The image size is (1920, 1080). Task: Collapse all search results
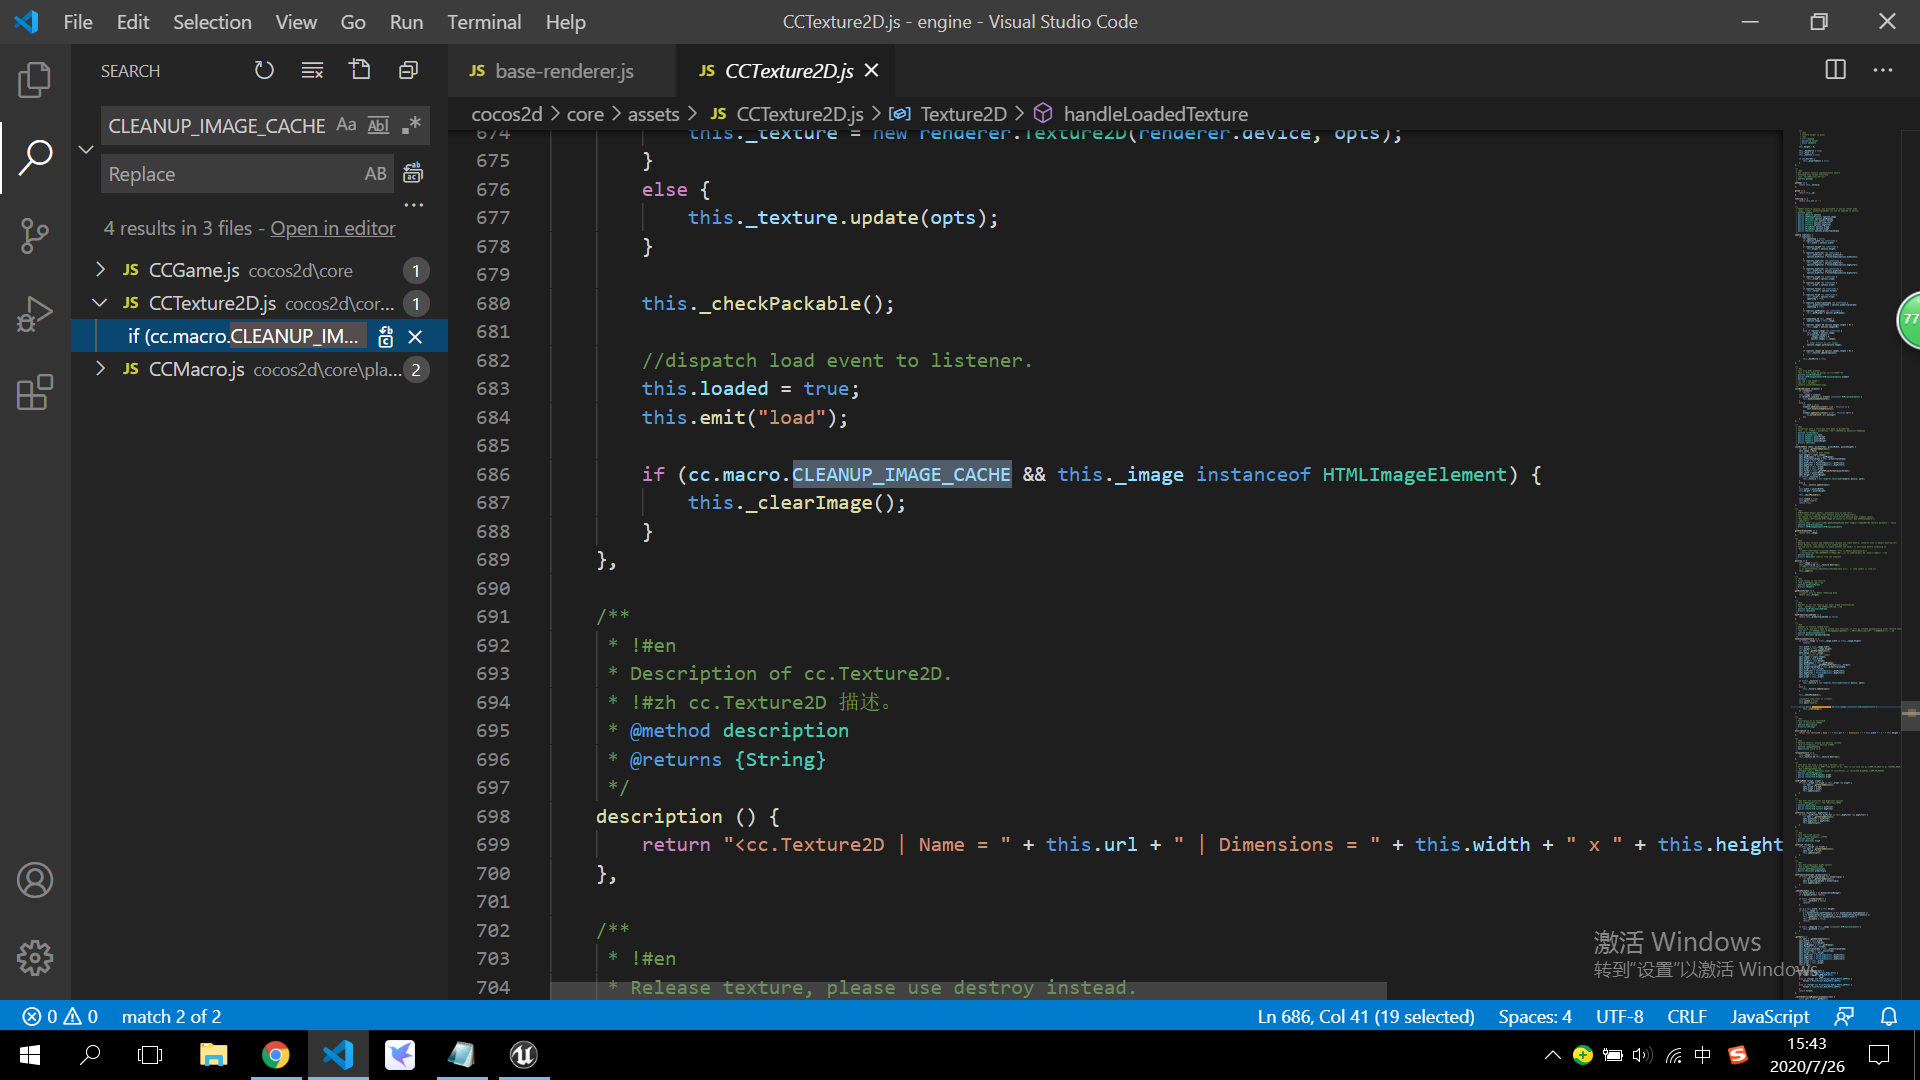coord(408,70)
